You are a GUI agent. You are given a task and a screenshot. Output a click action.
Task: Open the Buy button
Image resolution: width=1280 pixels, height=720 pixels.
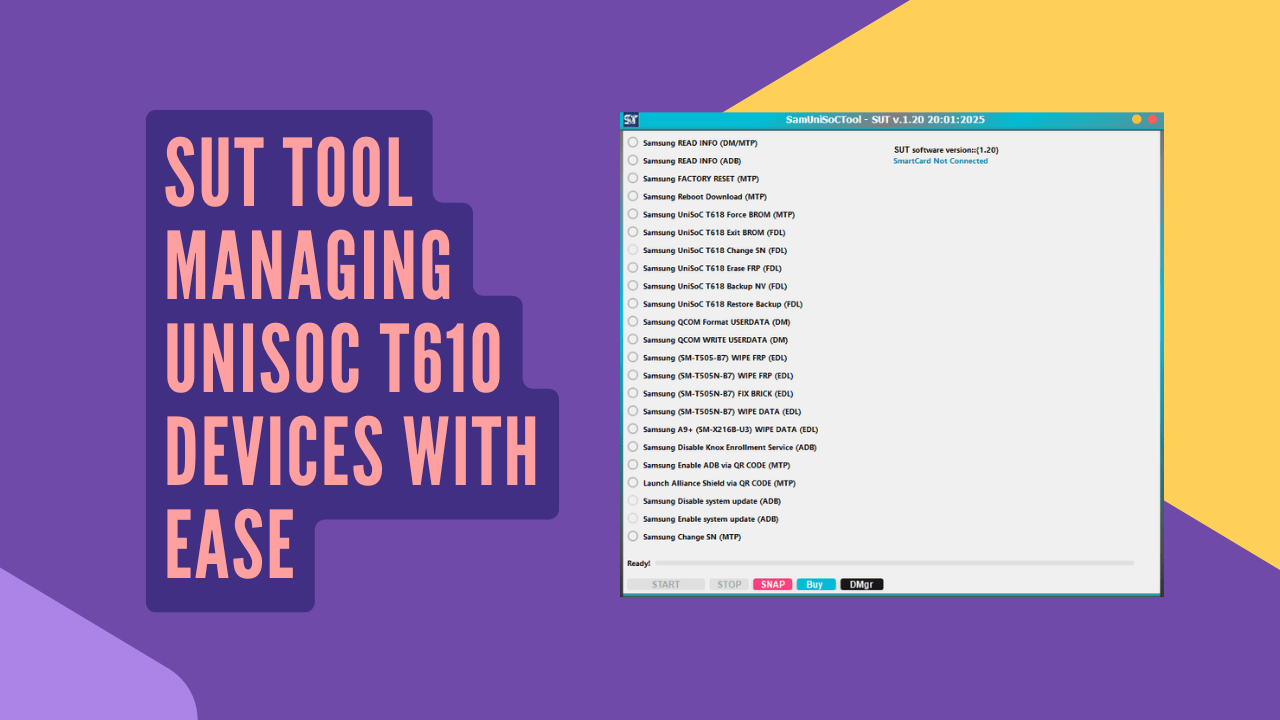[x=816, y=585]
